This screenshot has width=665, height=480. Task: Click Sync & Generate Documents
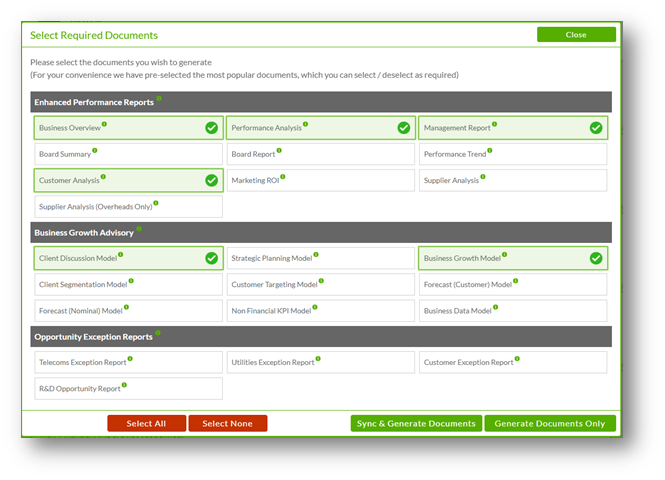(x=416, y=423)
